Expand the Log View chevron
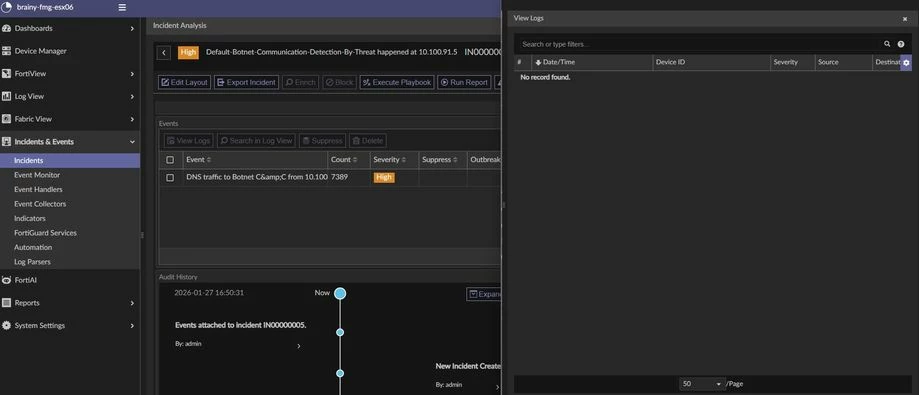919x395 pixels. pyautogui.click(x=132, y=96)
